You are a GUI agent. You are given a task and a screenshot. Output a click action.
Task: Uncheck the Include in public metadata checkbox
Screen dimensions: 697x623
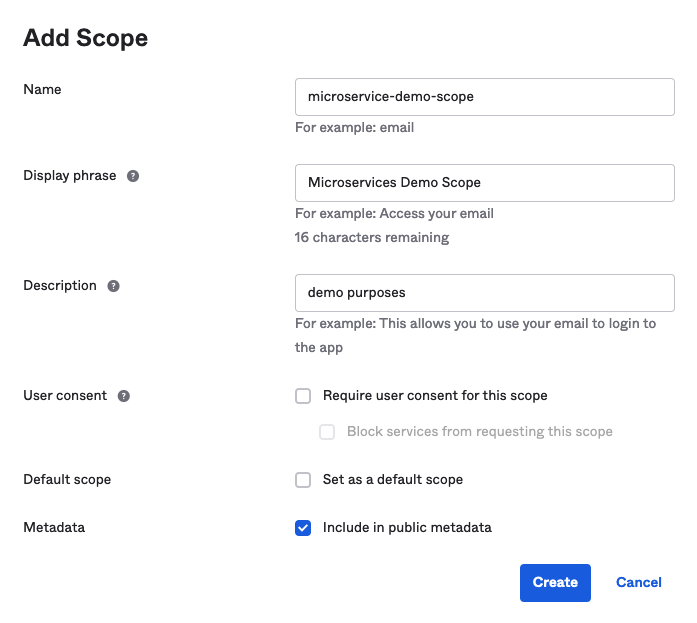(x=303, y=528)
